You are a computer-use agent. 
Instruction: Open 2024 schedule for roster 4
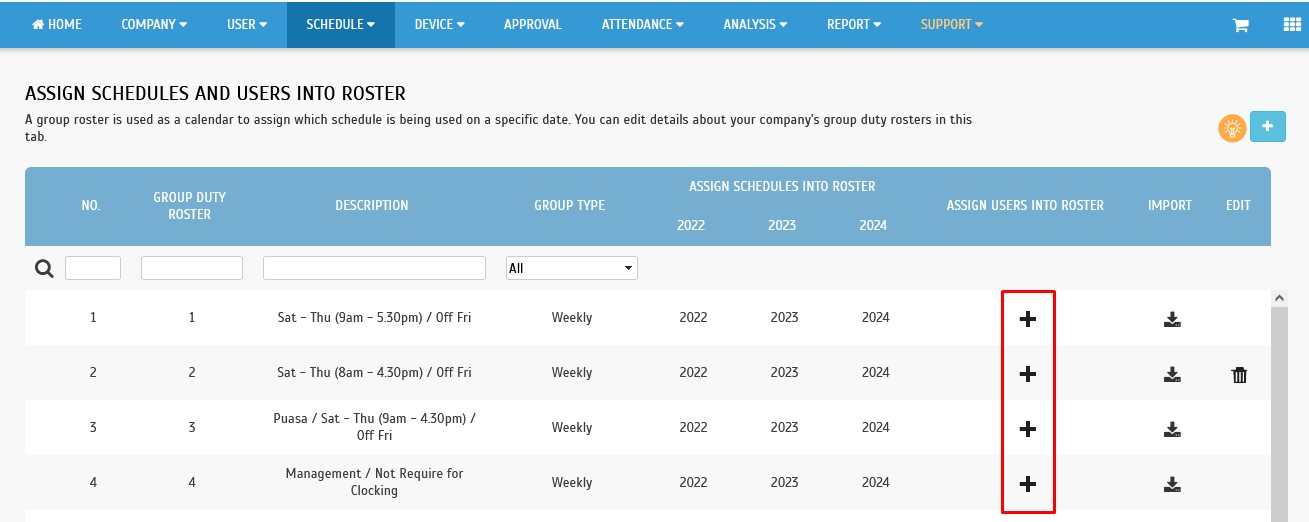tap(875, 483)
